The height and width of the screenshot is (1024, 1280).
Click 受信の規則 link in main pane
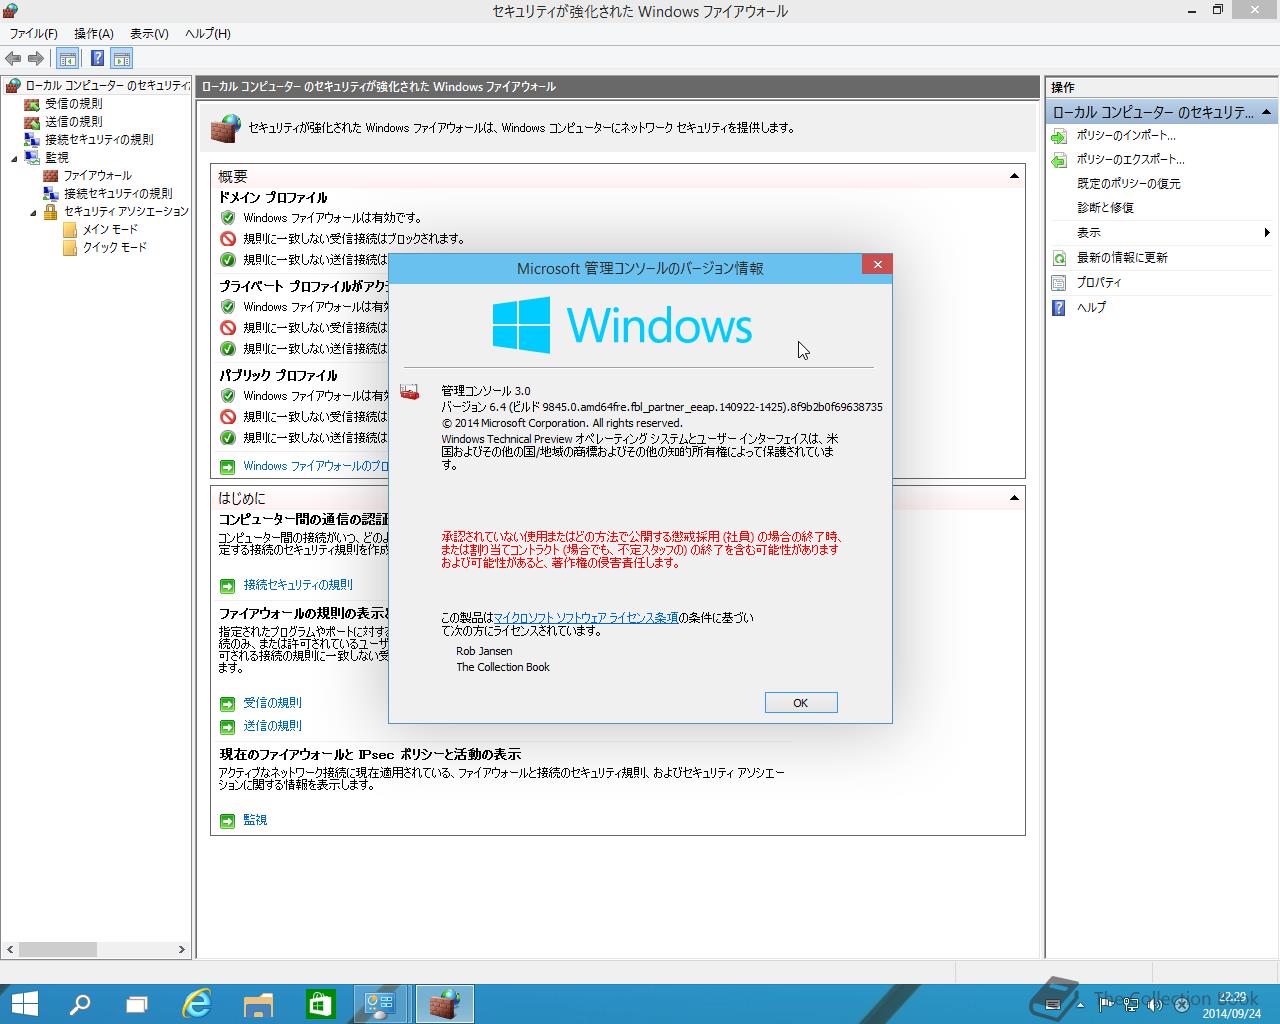[x=272, y=703]
